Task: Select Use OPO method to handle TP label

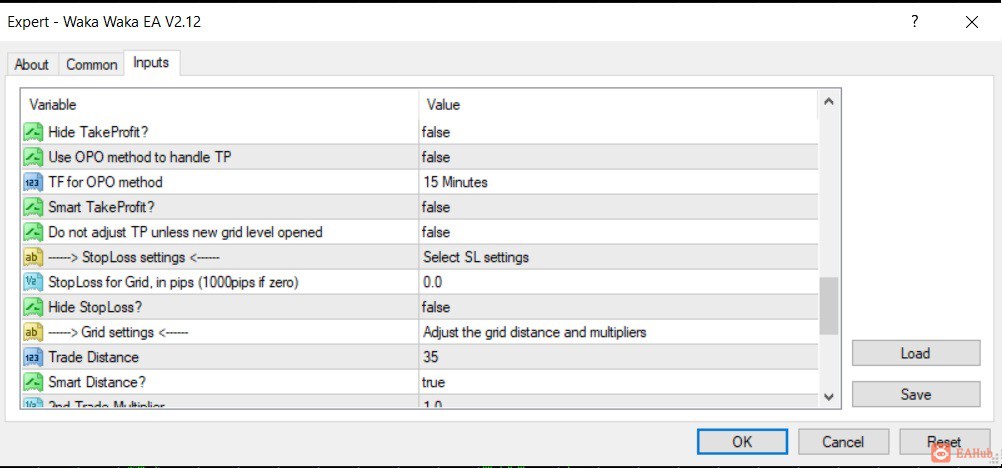Action: tap(140, 157)
